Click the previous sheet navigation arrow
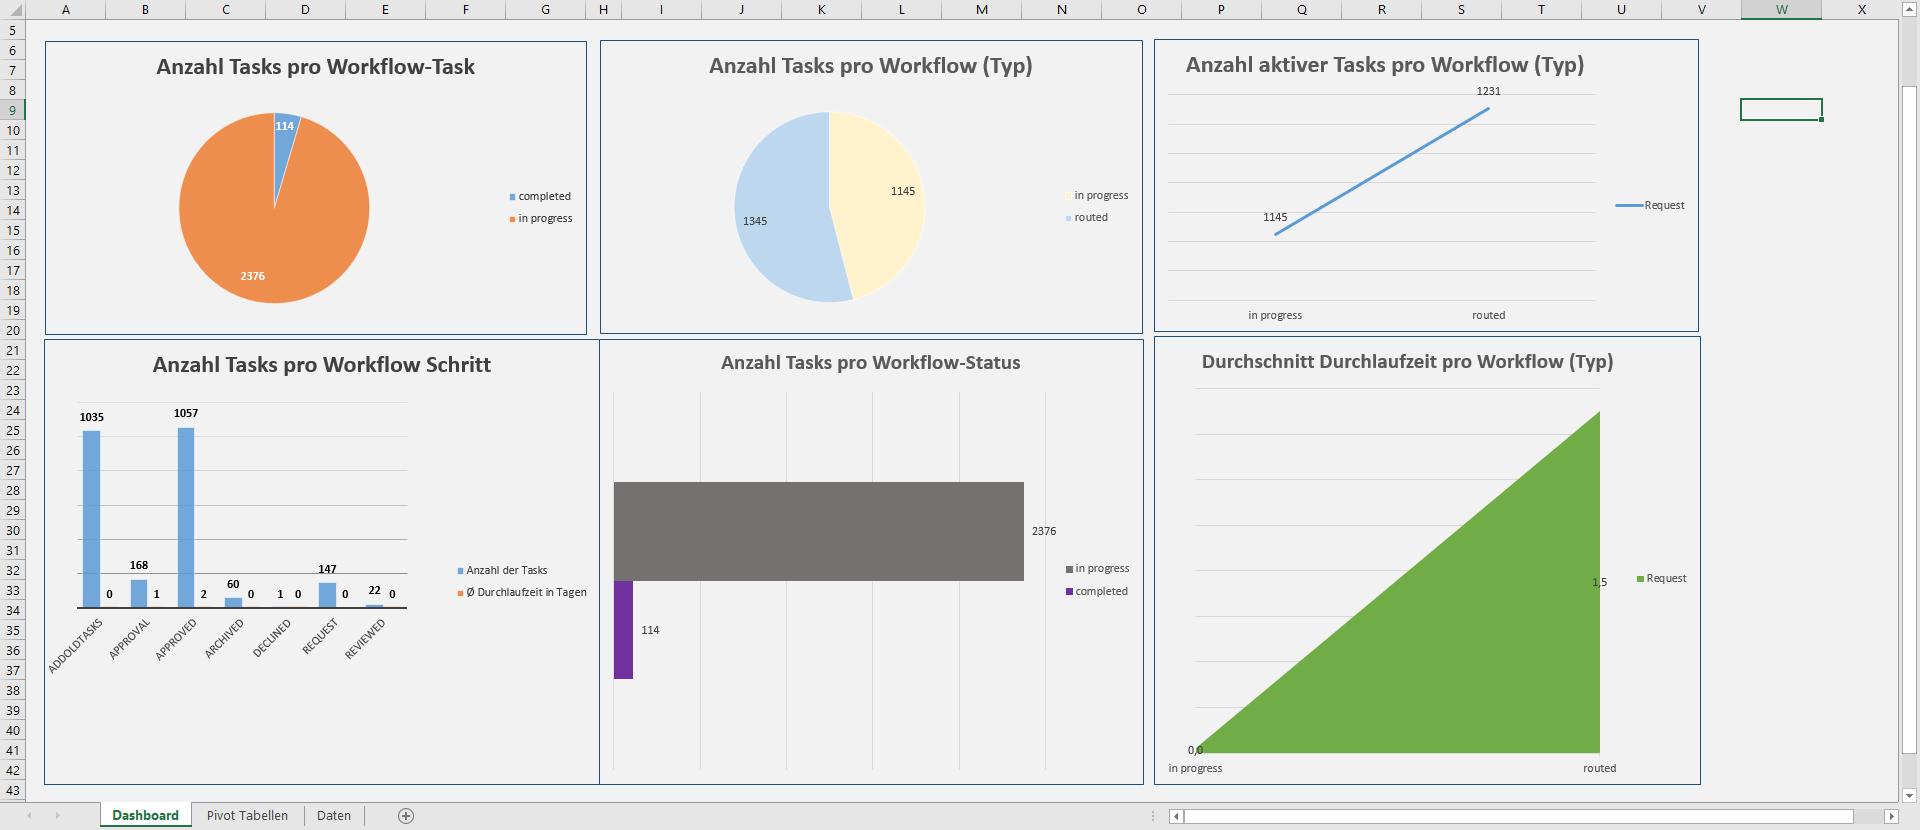The width and height of the screenshot is (1920, 830). (x=30, y=816)
